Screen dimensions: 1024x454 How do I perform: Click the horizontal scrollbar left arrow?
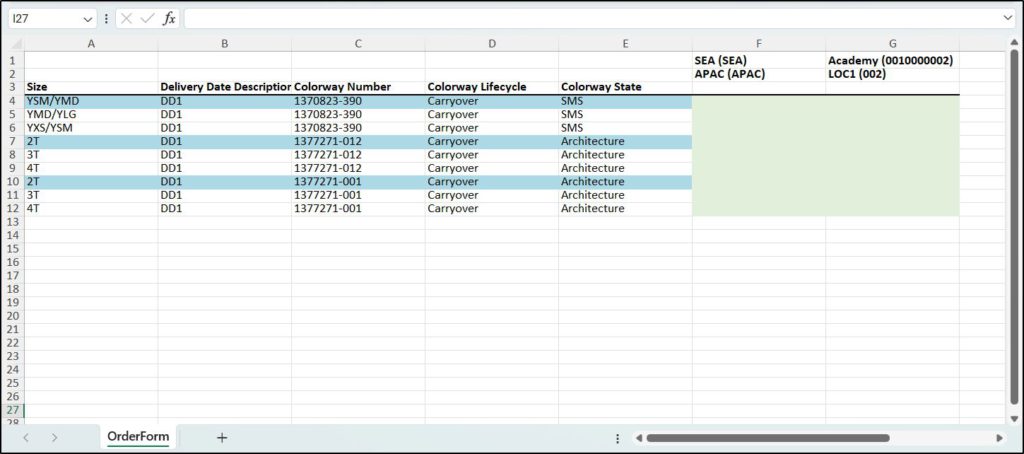pyautogui.click(x=636, y=438)
